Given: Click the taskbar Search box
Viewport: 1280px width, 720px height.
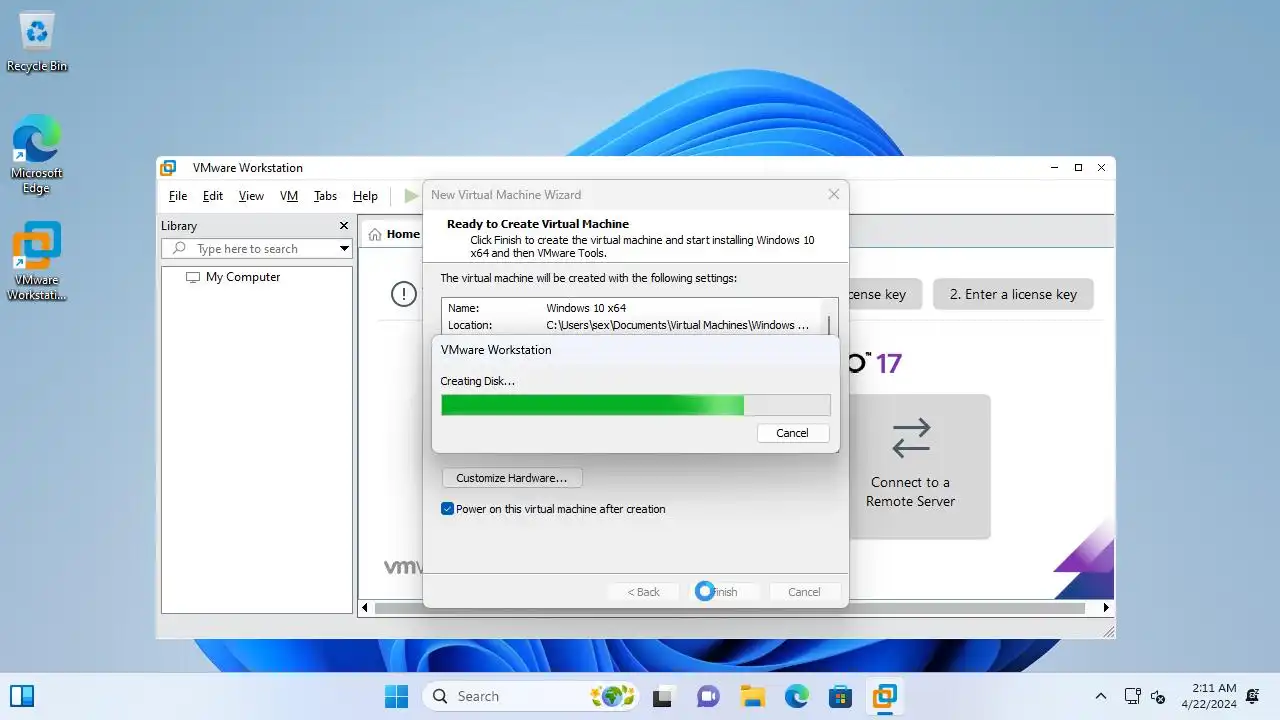Looking at the screenshot, I should pyautogui.click(x=531, y=696).
